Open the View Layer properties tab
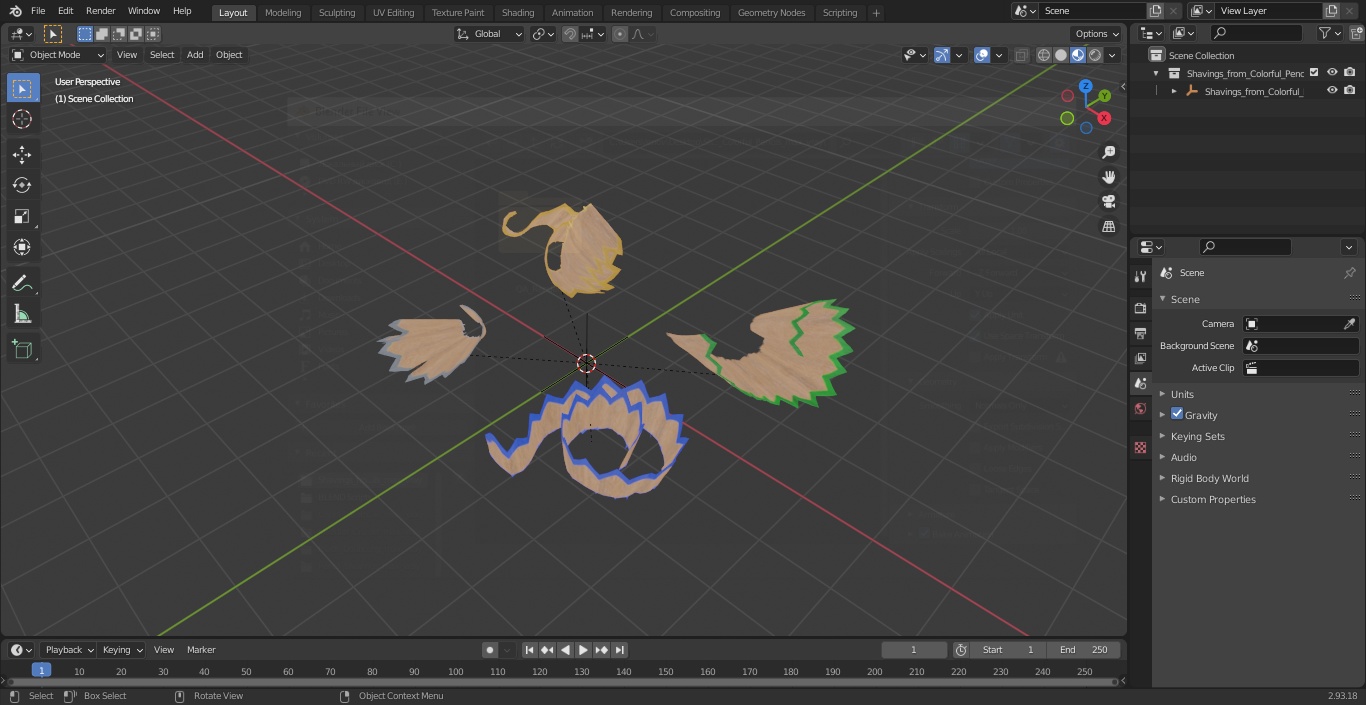 (x=1140, y=358)
